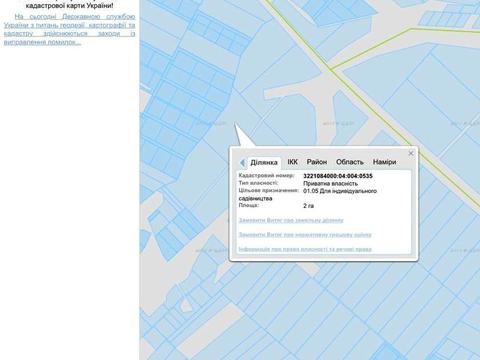Click the '01.05 Для індивідуального' purpose text

click(x=340, y=191)
